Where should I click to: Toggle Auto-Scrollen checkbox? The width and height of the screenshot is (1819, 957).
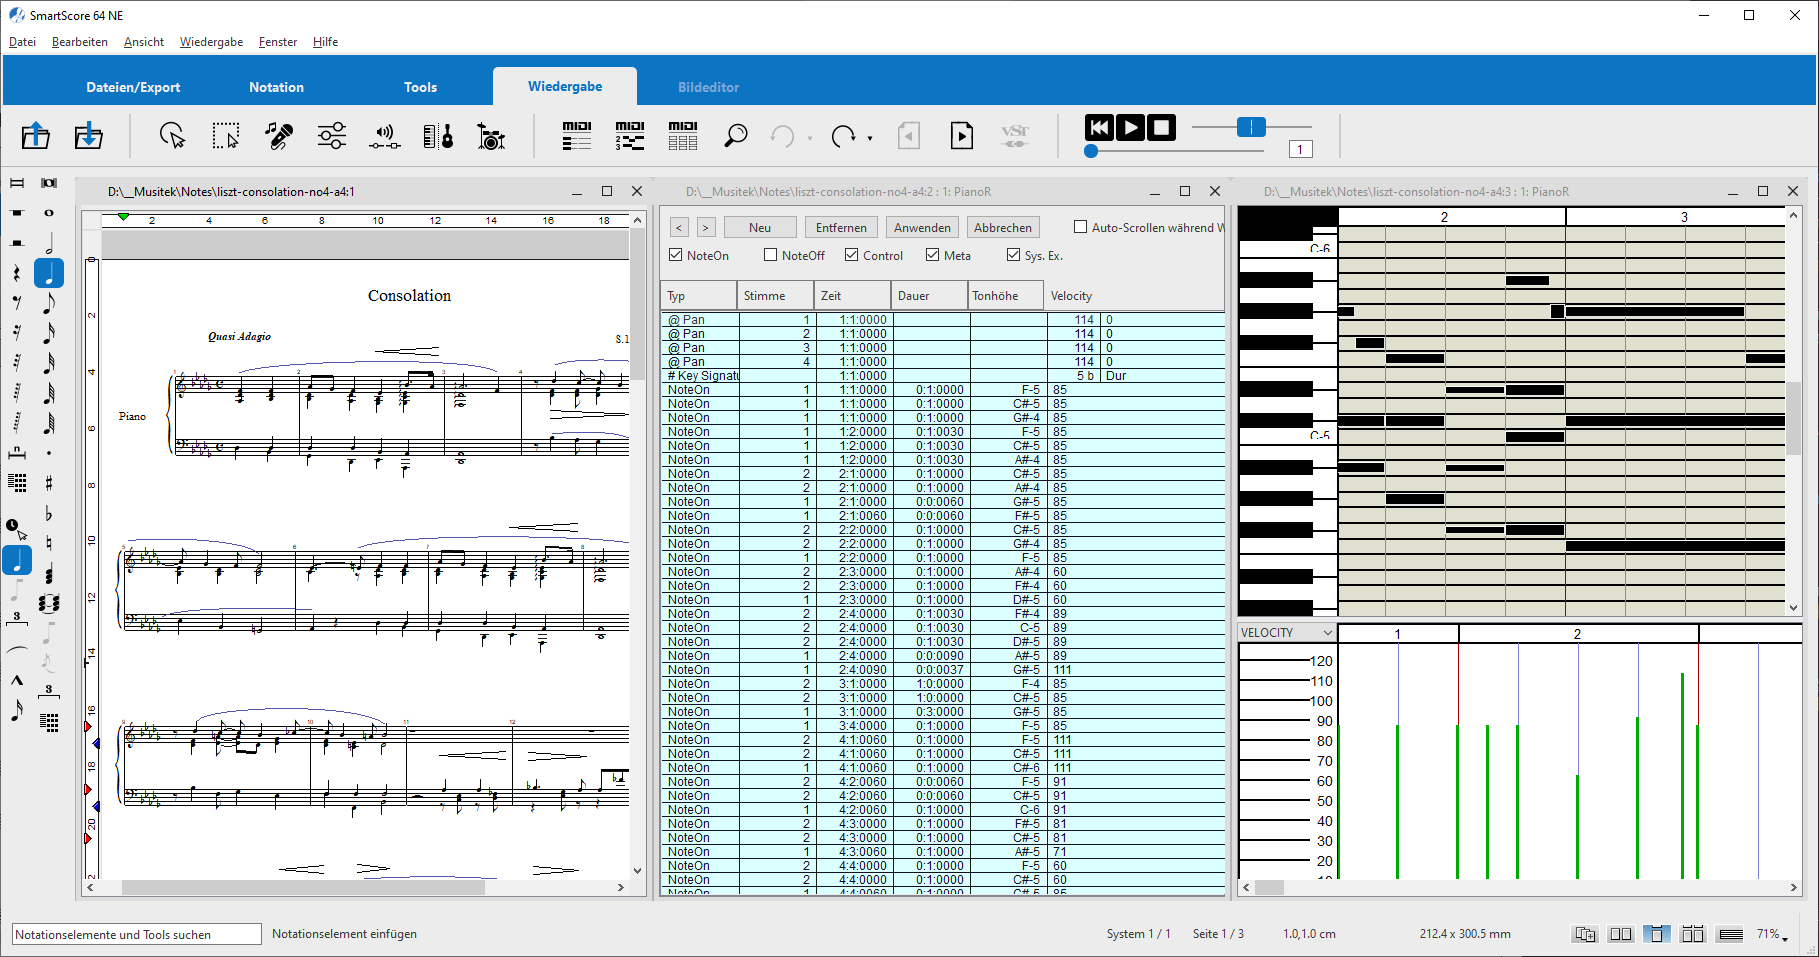(1080, 228)
